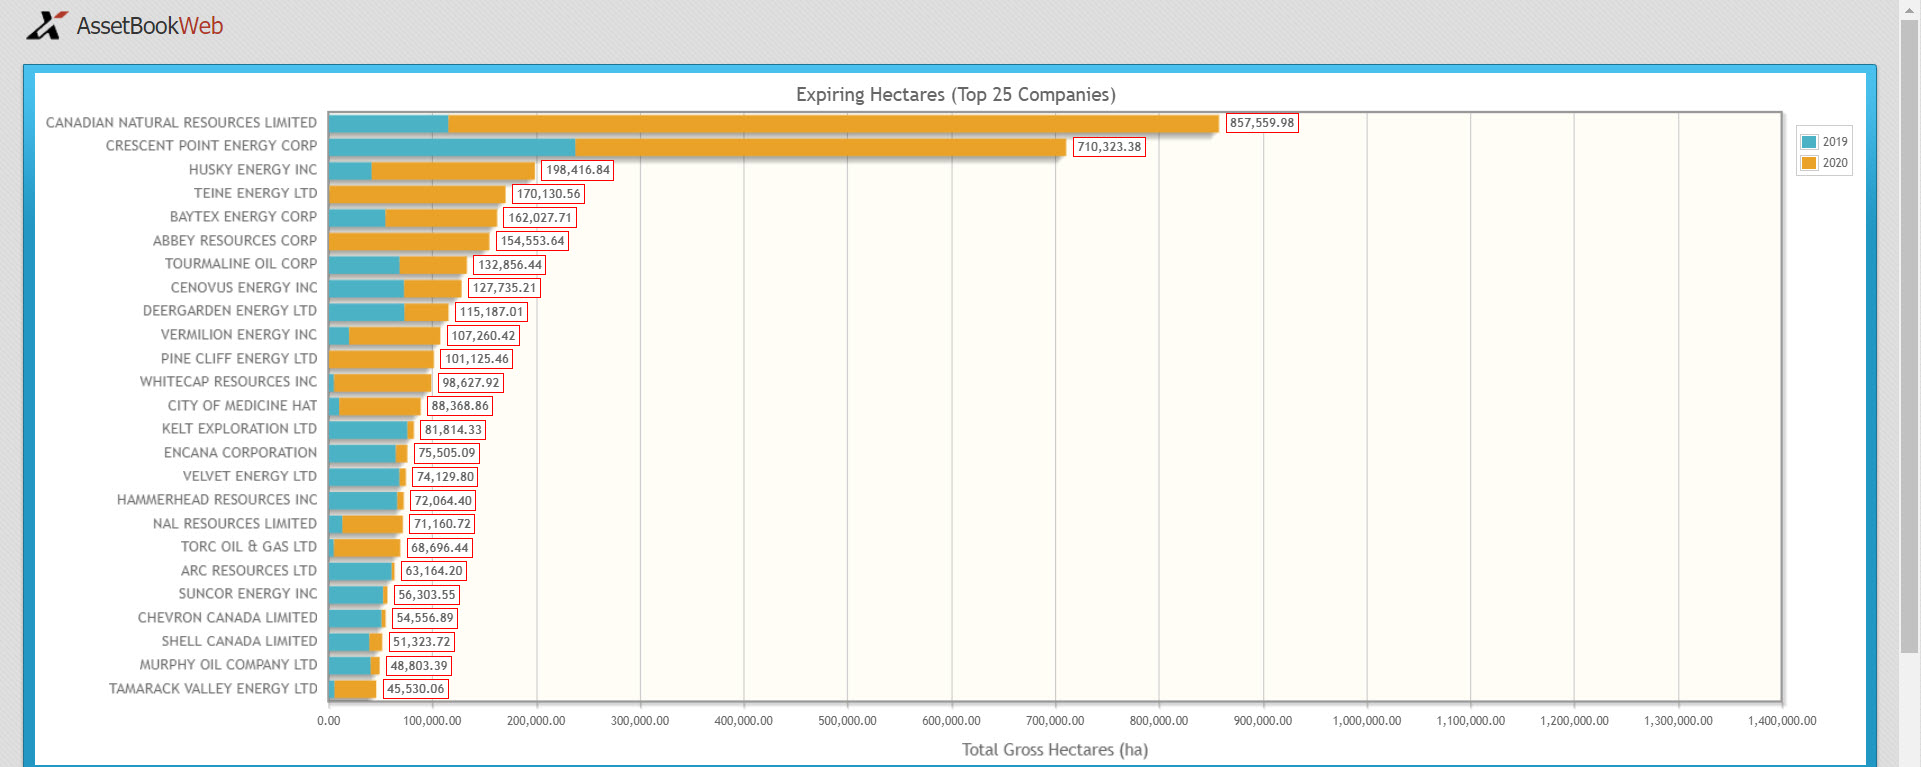Click the 74,129.80 value label
The width and height of the screenshot is (1921, 767).
[445, 477]
